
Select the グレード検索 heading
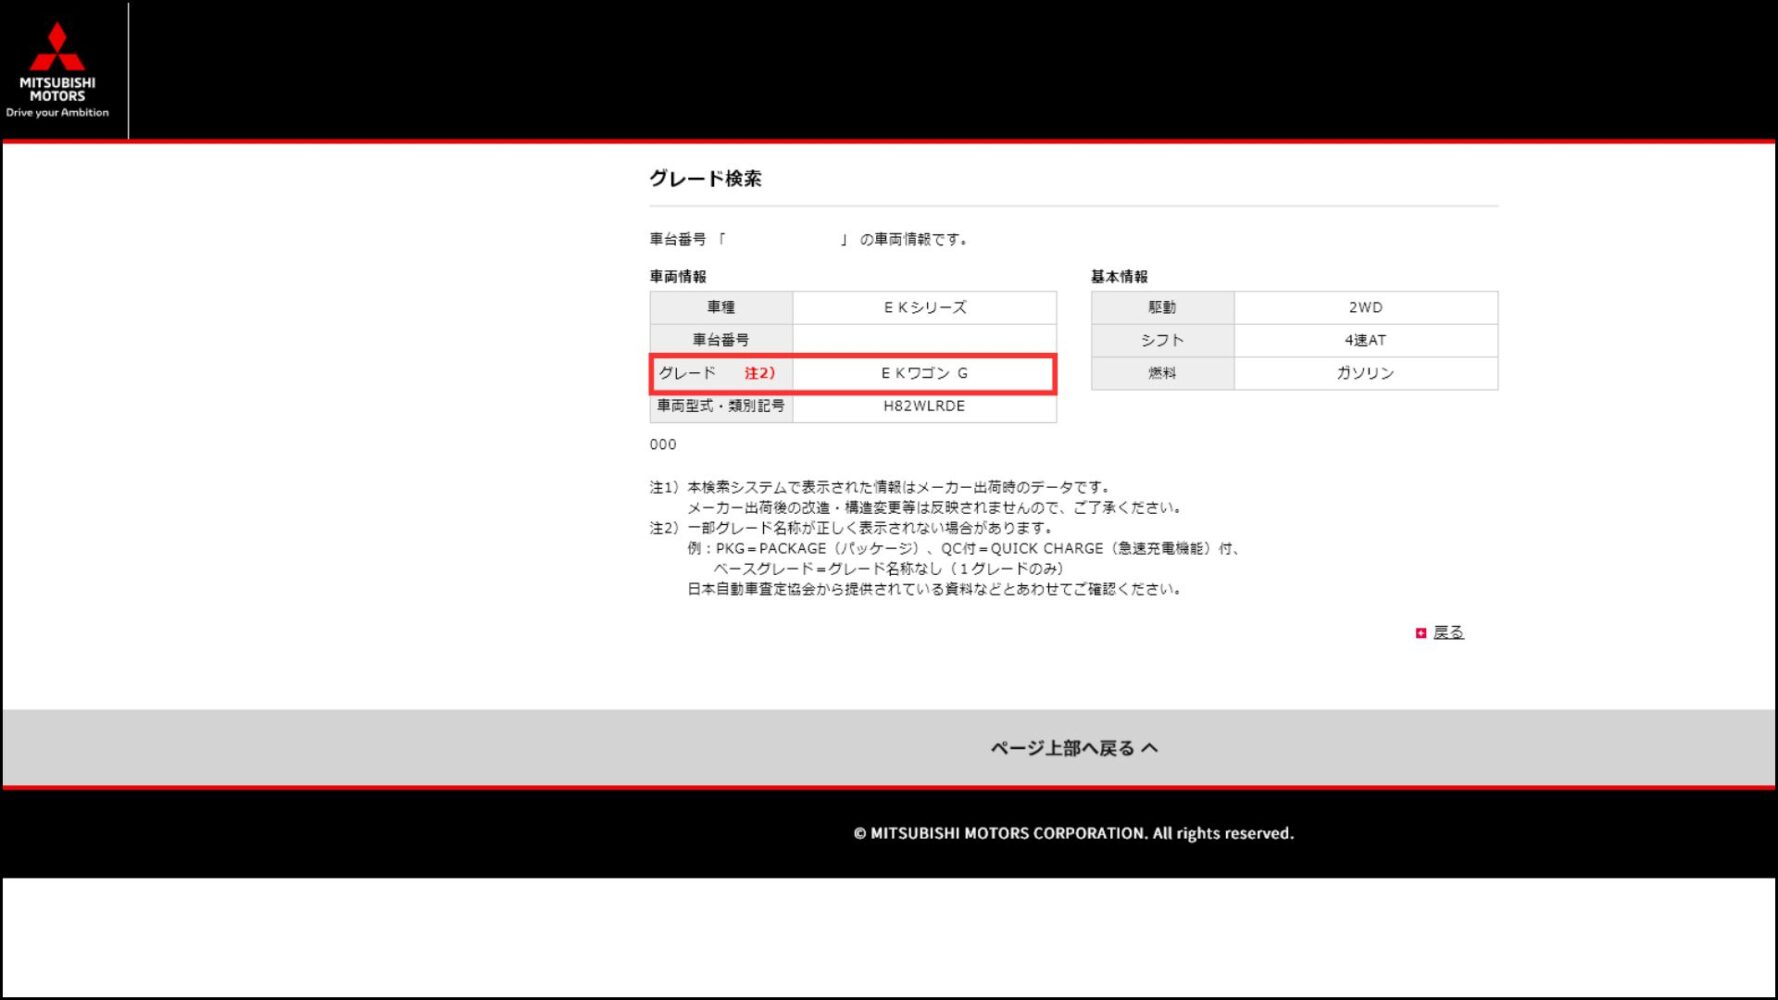(x=705, y=178)
